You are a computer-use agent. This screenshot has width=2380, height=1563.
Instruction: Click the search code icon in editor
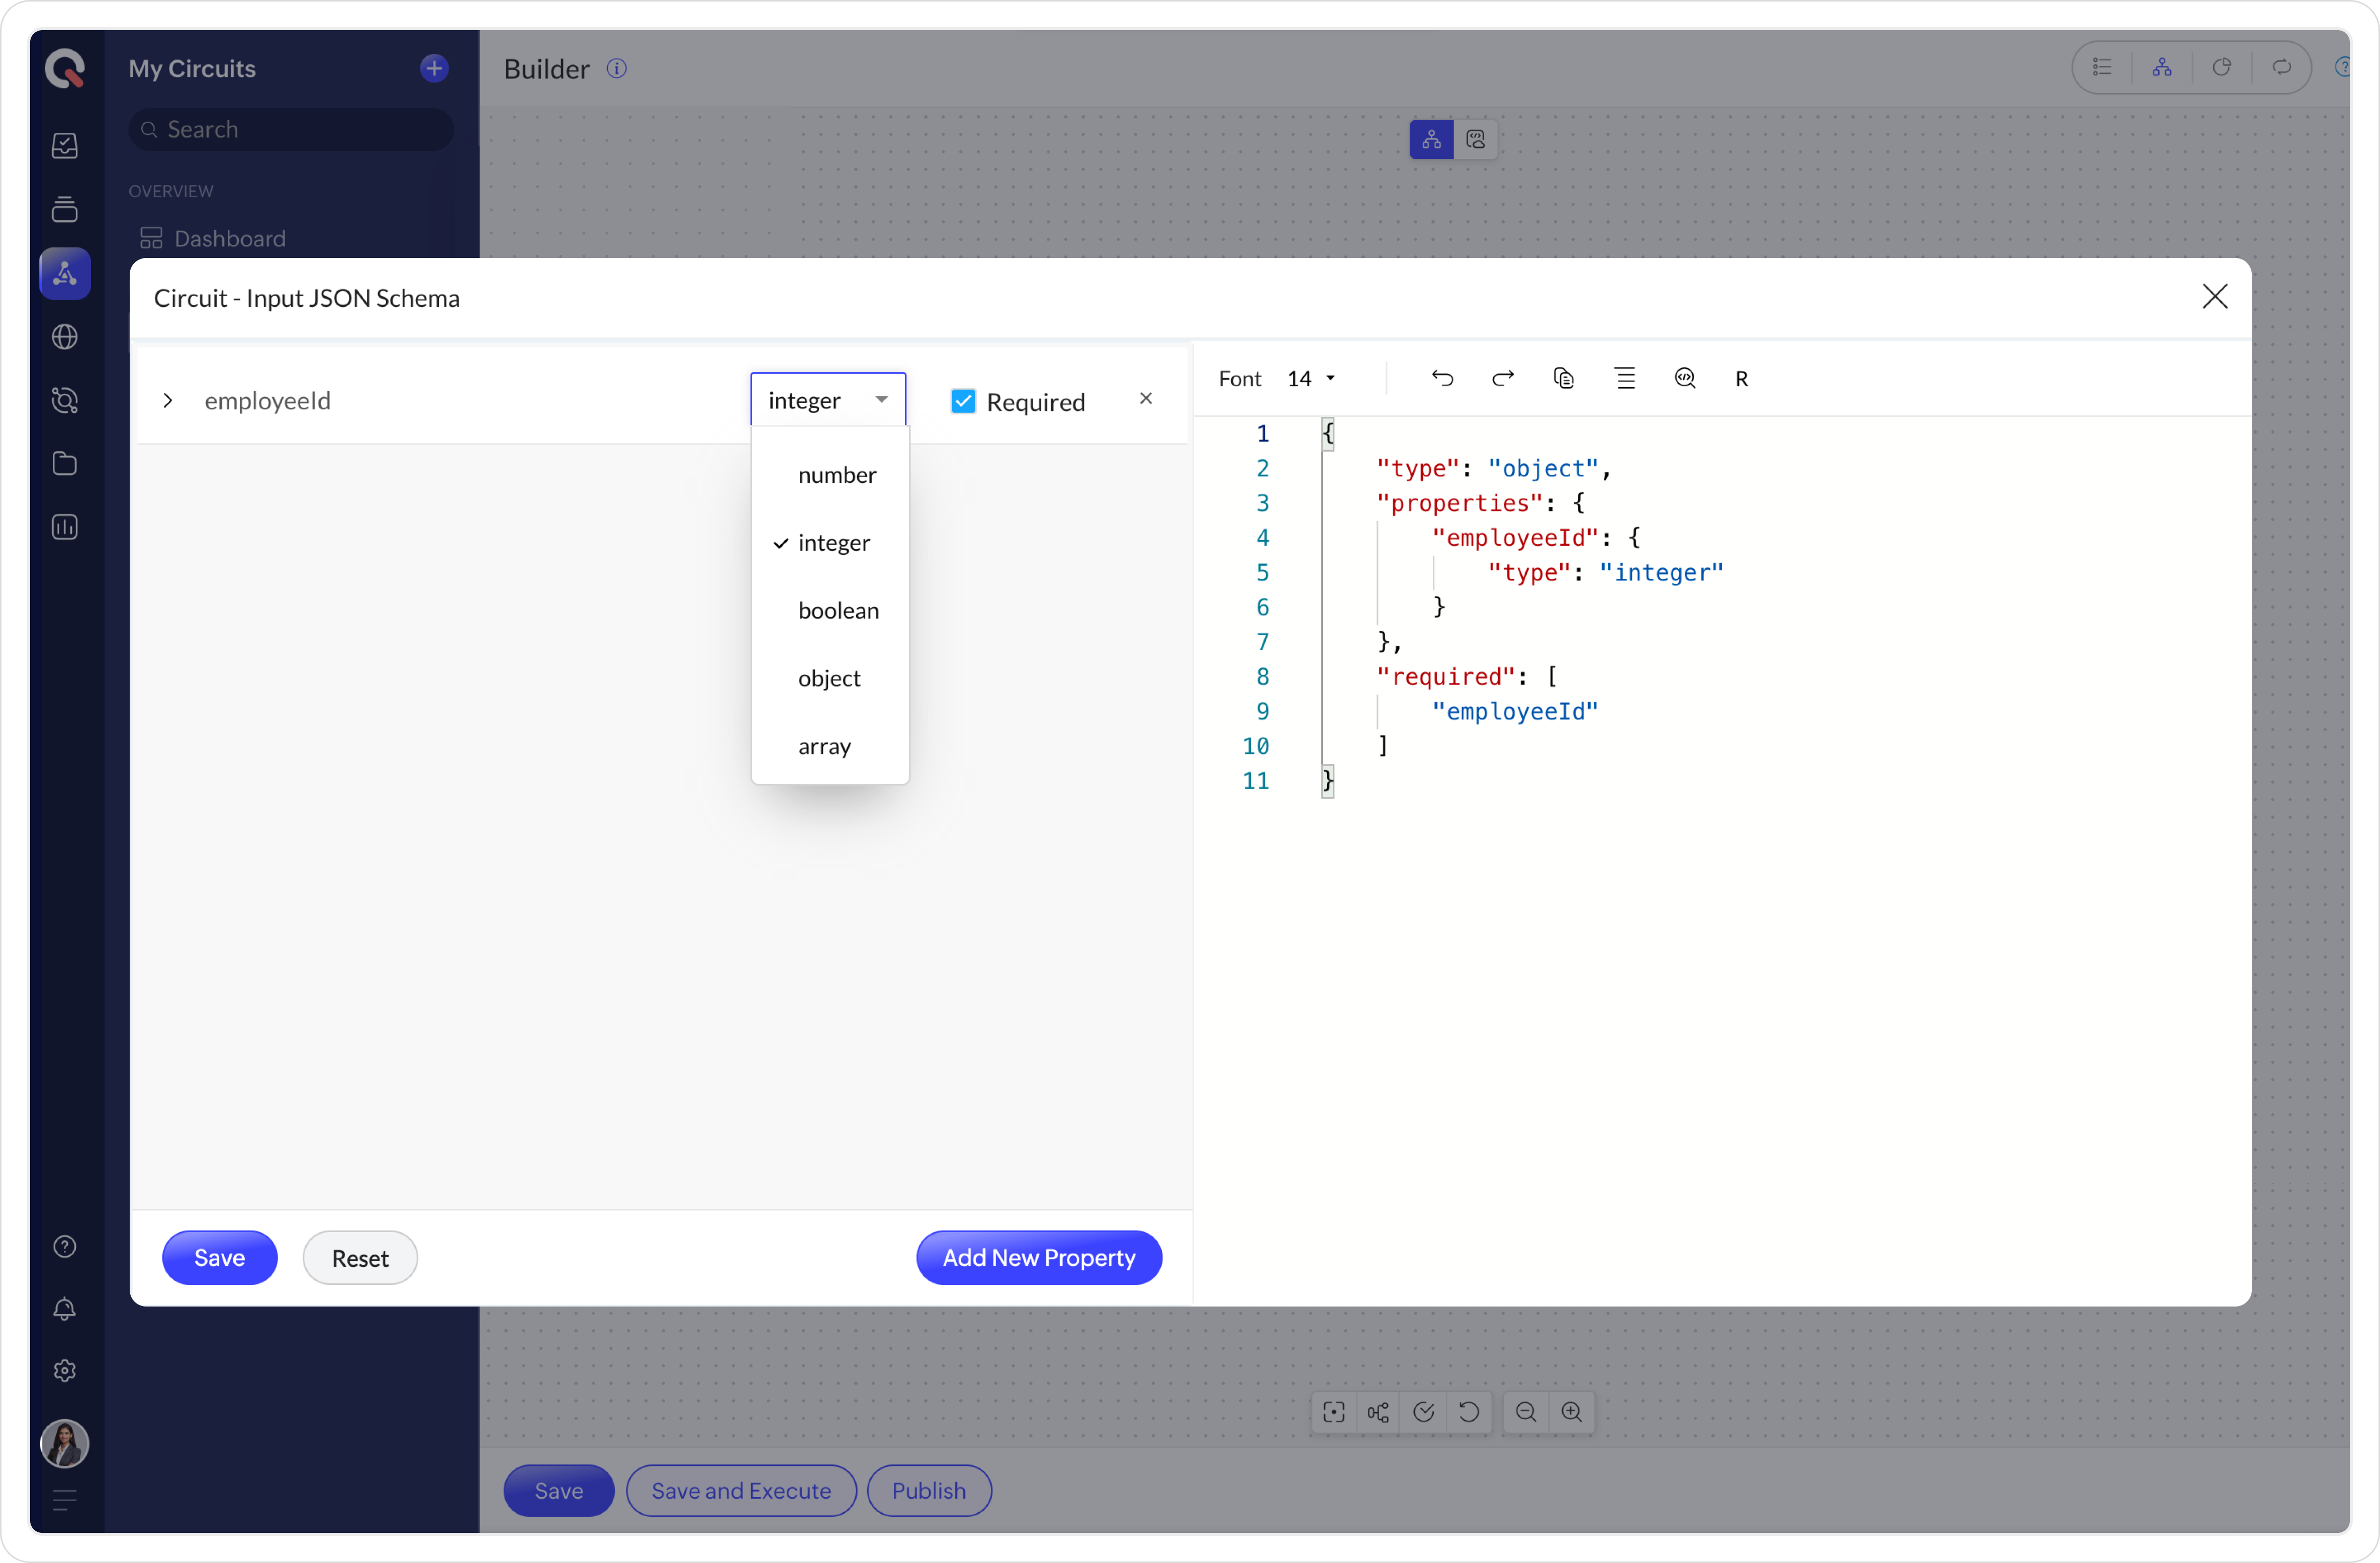tap(1684, 378)
